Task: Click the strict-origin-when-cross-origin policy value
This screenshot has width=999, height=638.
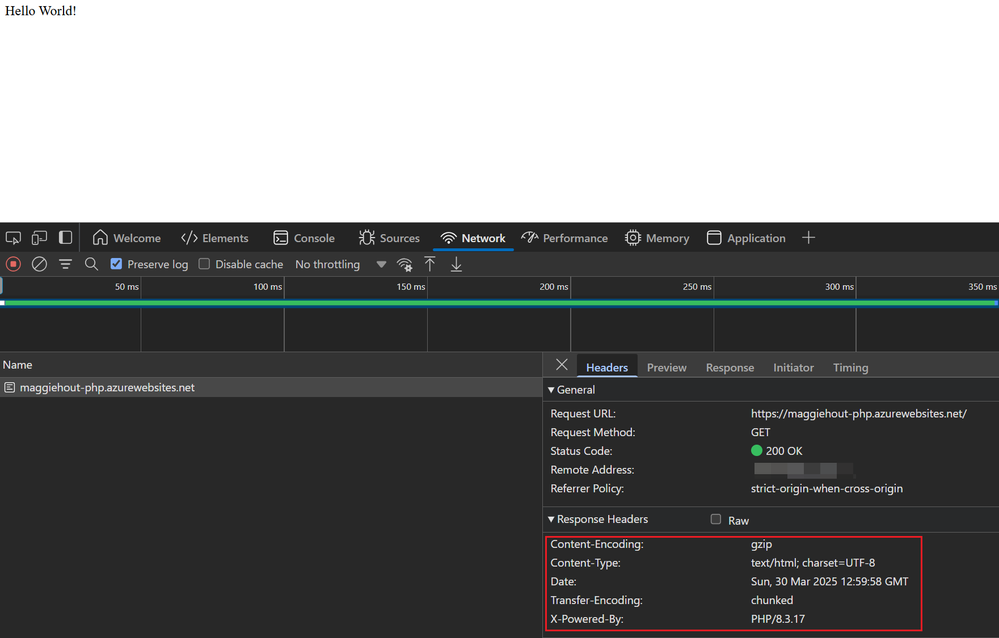Action: click(x=826, y=488)
